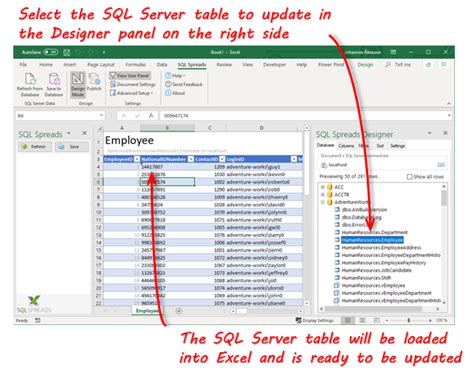
Task: Collapse the AdventureWorks database node
Action: [323, 202]
